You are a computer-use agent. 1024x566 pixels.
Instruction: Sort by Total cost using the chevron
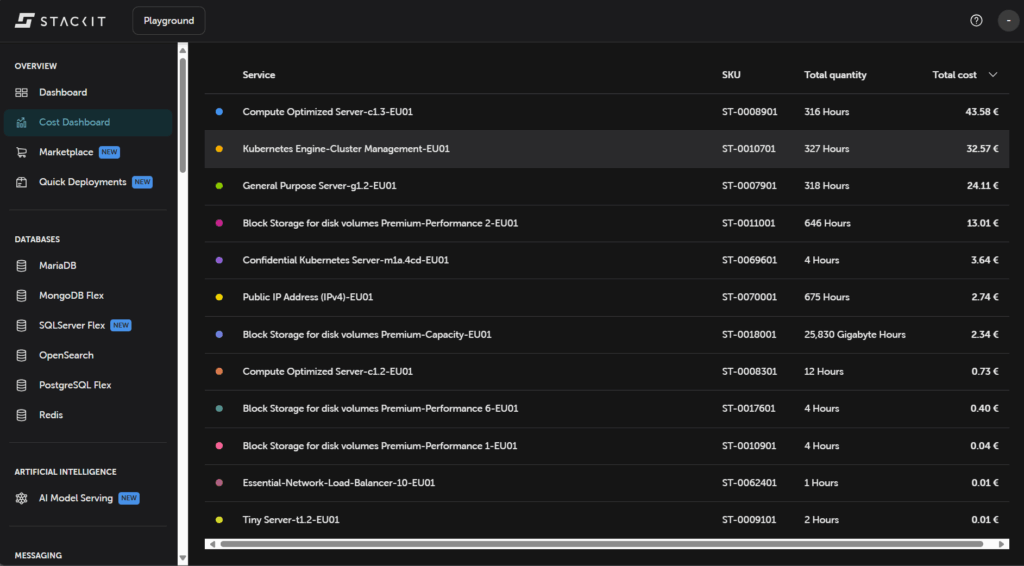993,75
